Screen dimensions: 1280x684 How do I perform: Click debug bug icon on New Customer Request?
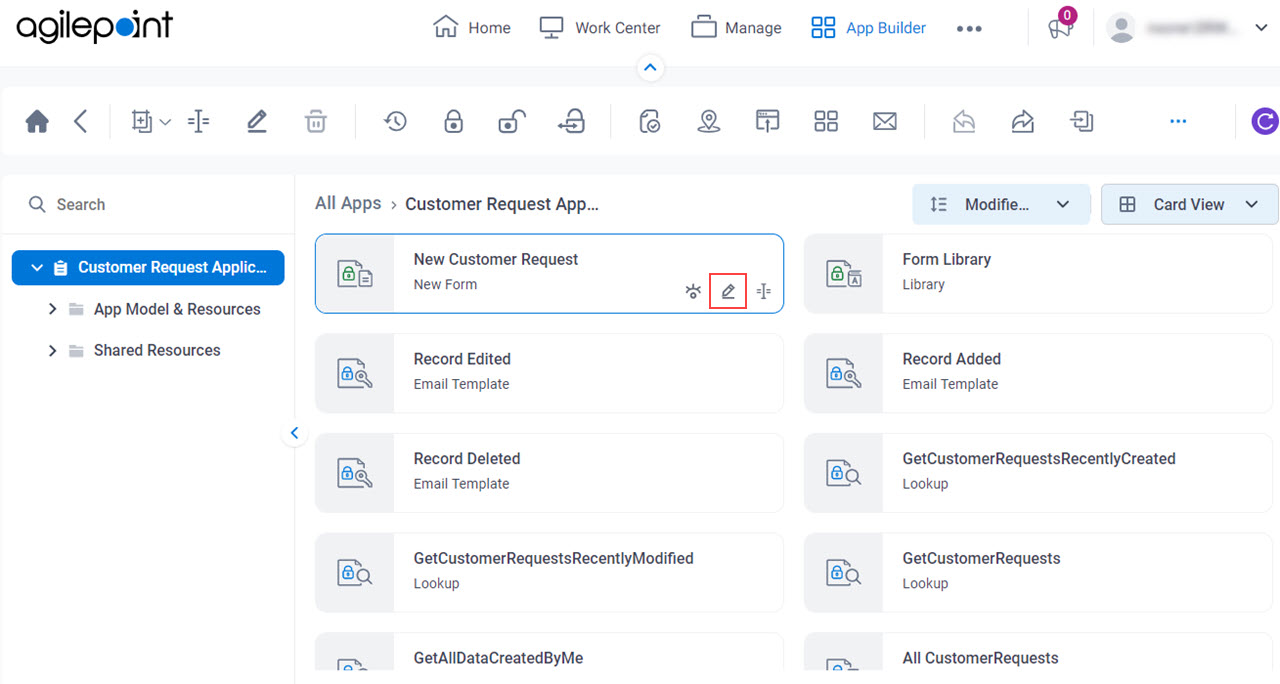693,292
